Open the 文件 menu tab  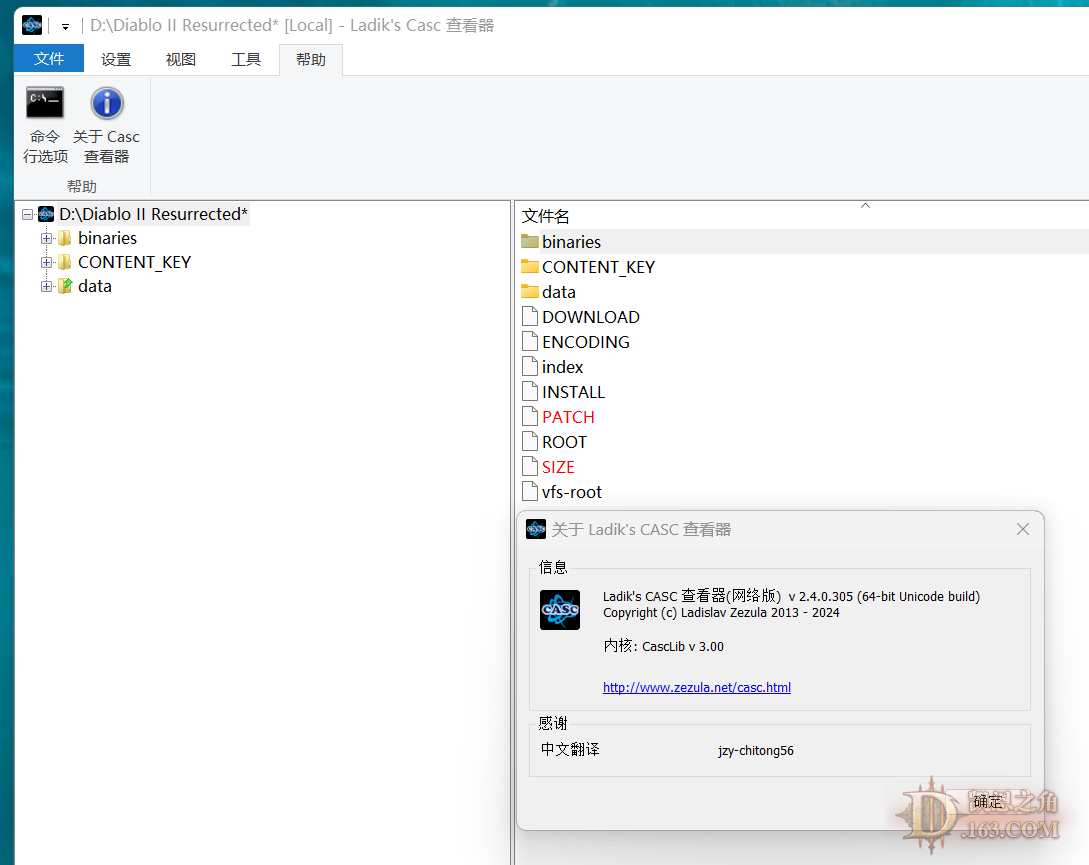click(x=49, y=59)
